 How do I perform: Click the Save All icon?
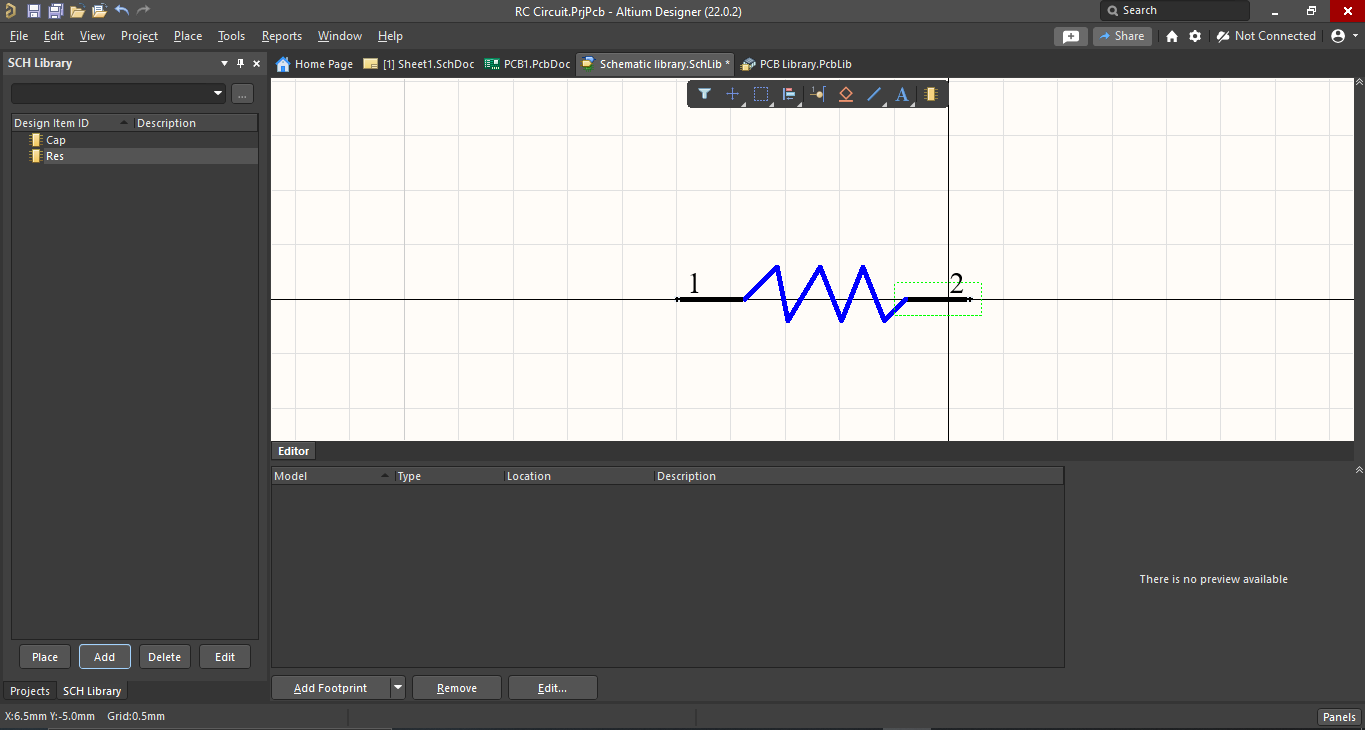pos(55,11)
